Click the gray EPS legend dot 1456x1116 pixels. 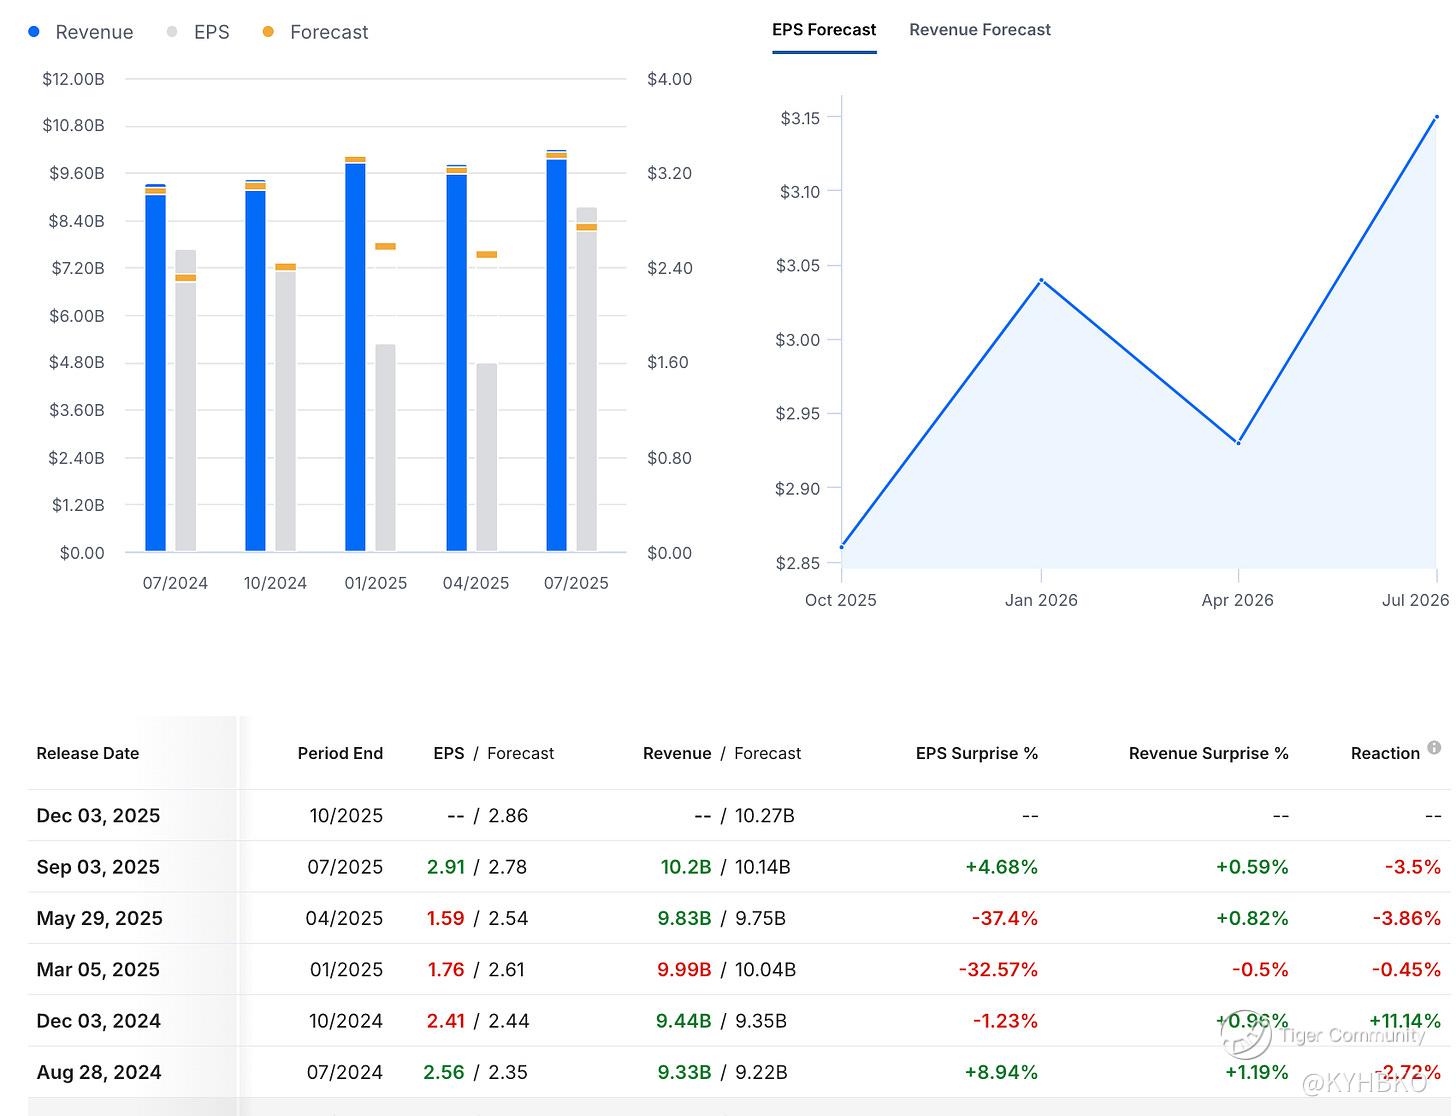(x=172, y=32)
